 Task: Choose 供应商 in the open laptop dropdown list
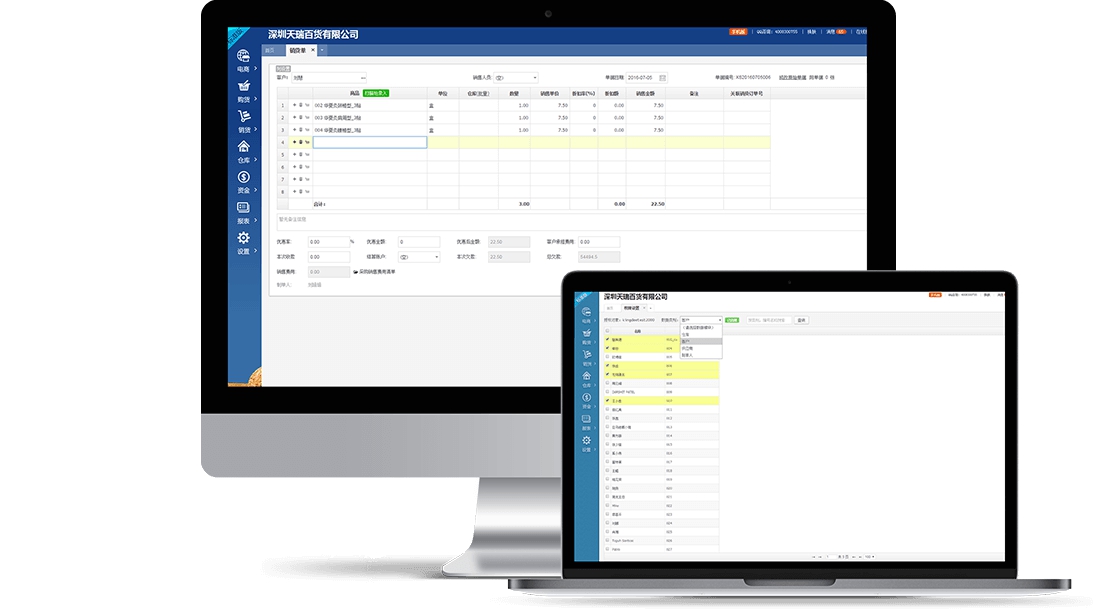click(x=688, y=348)
